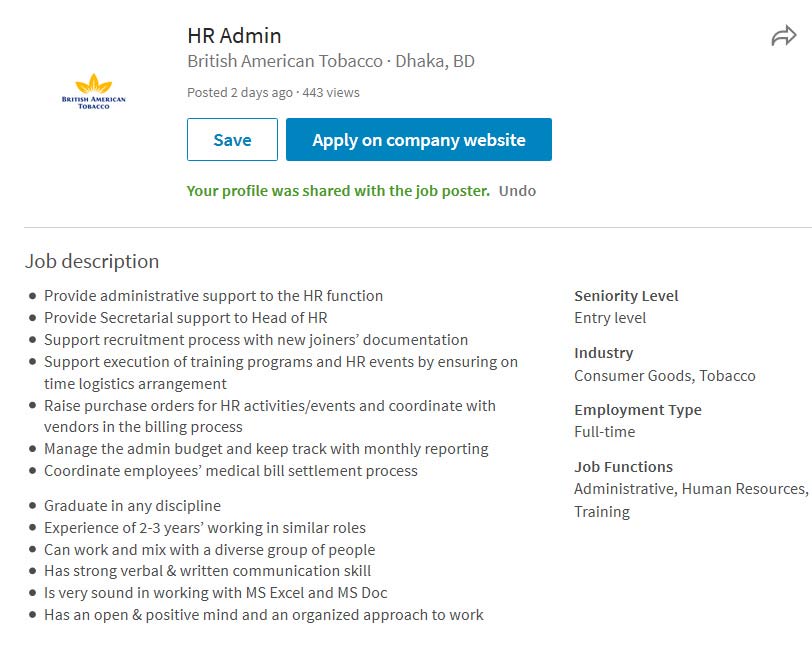This screenshot has height=662, width=812.
Task: Open the HR Admin job title
Action: click(x=234, y=36)
